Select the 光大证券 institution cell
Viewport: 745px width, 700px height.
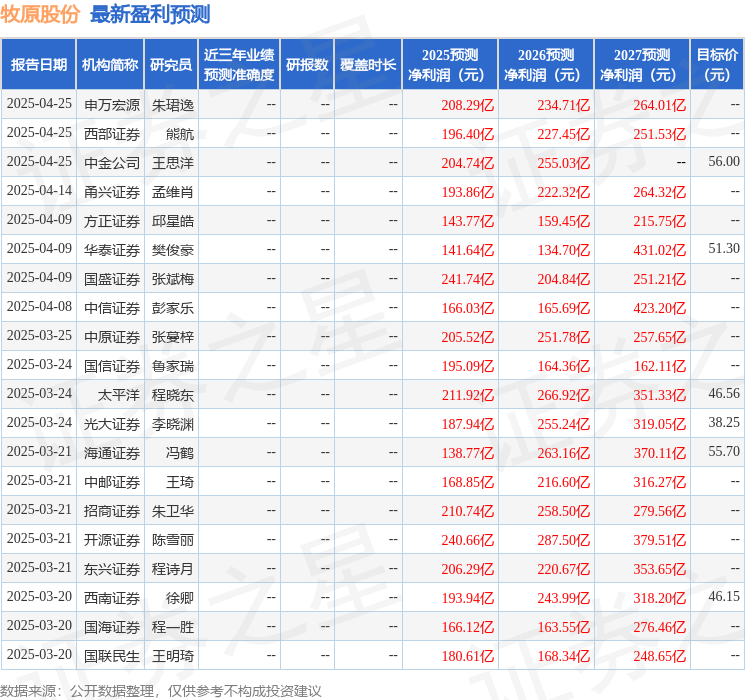(112, 424)
